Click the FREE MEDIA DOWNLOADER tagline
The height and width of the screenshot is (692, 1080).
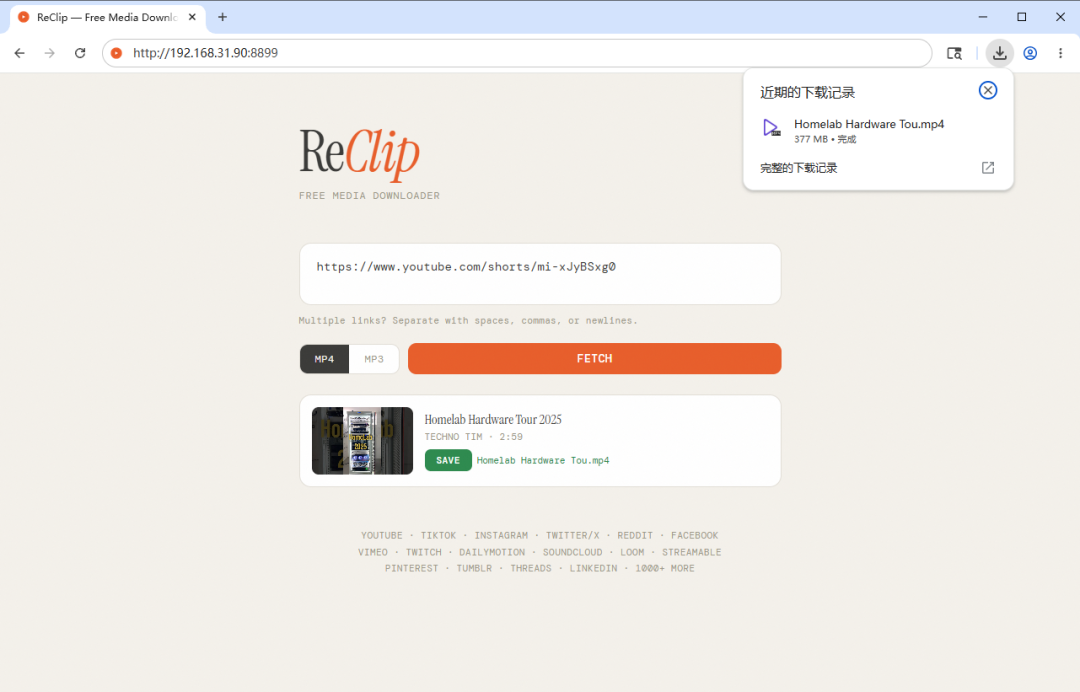[369, 196]
